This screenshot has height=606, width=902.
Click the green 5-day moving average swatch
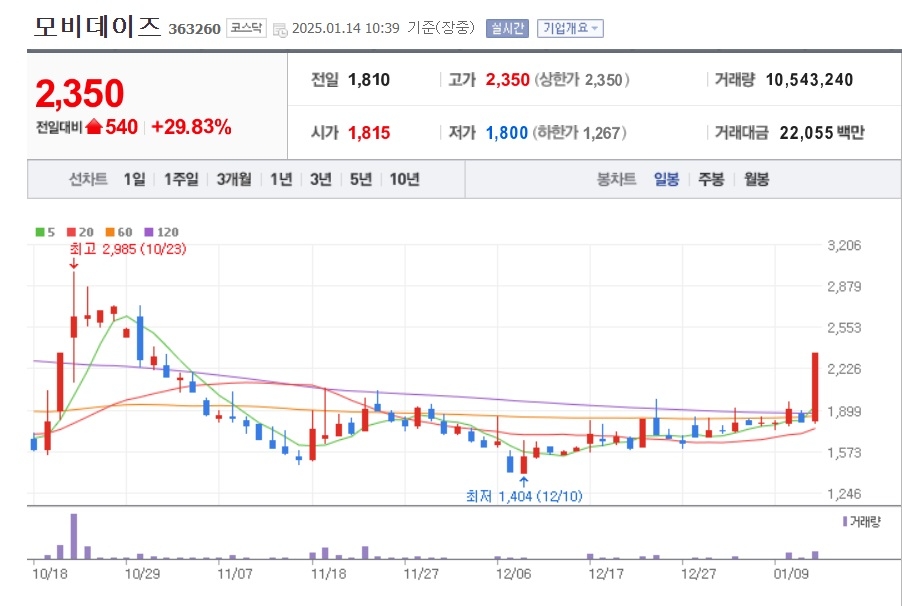[x=40, y=232]
